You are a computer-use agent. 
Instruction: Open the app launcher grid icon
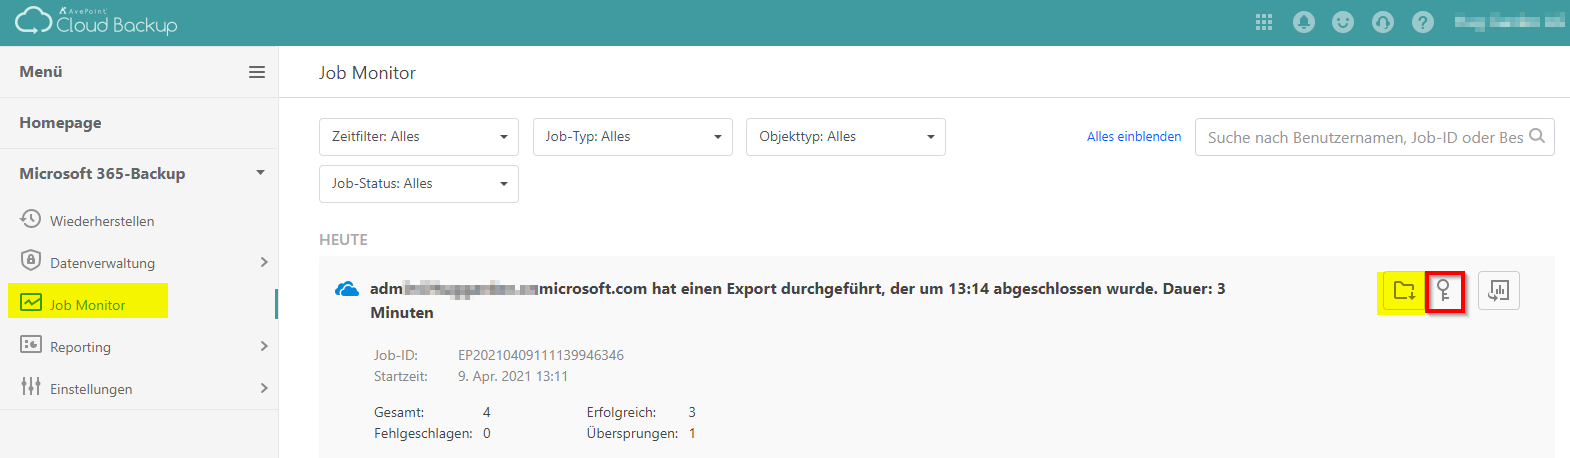[1264, 23]
